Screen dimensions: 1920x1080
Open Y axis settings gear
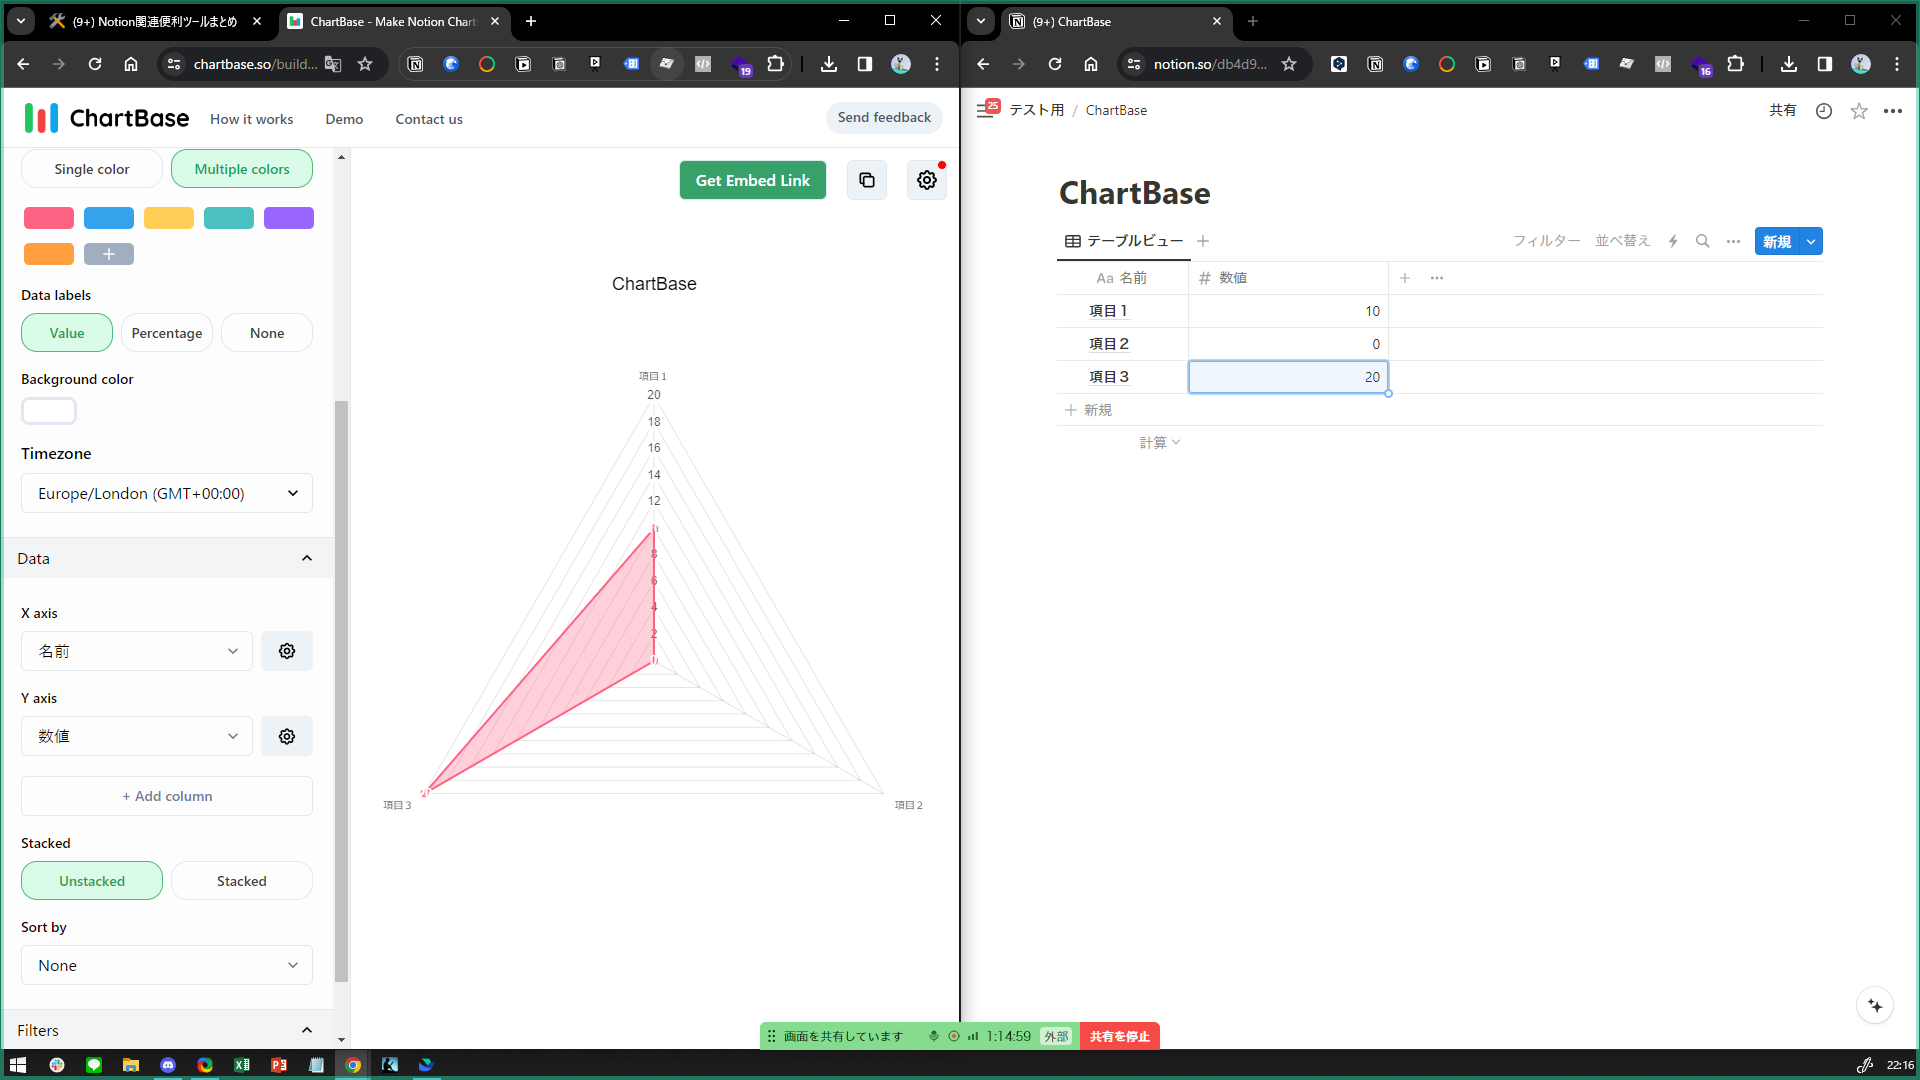(x=287, y=736)
